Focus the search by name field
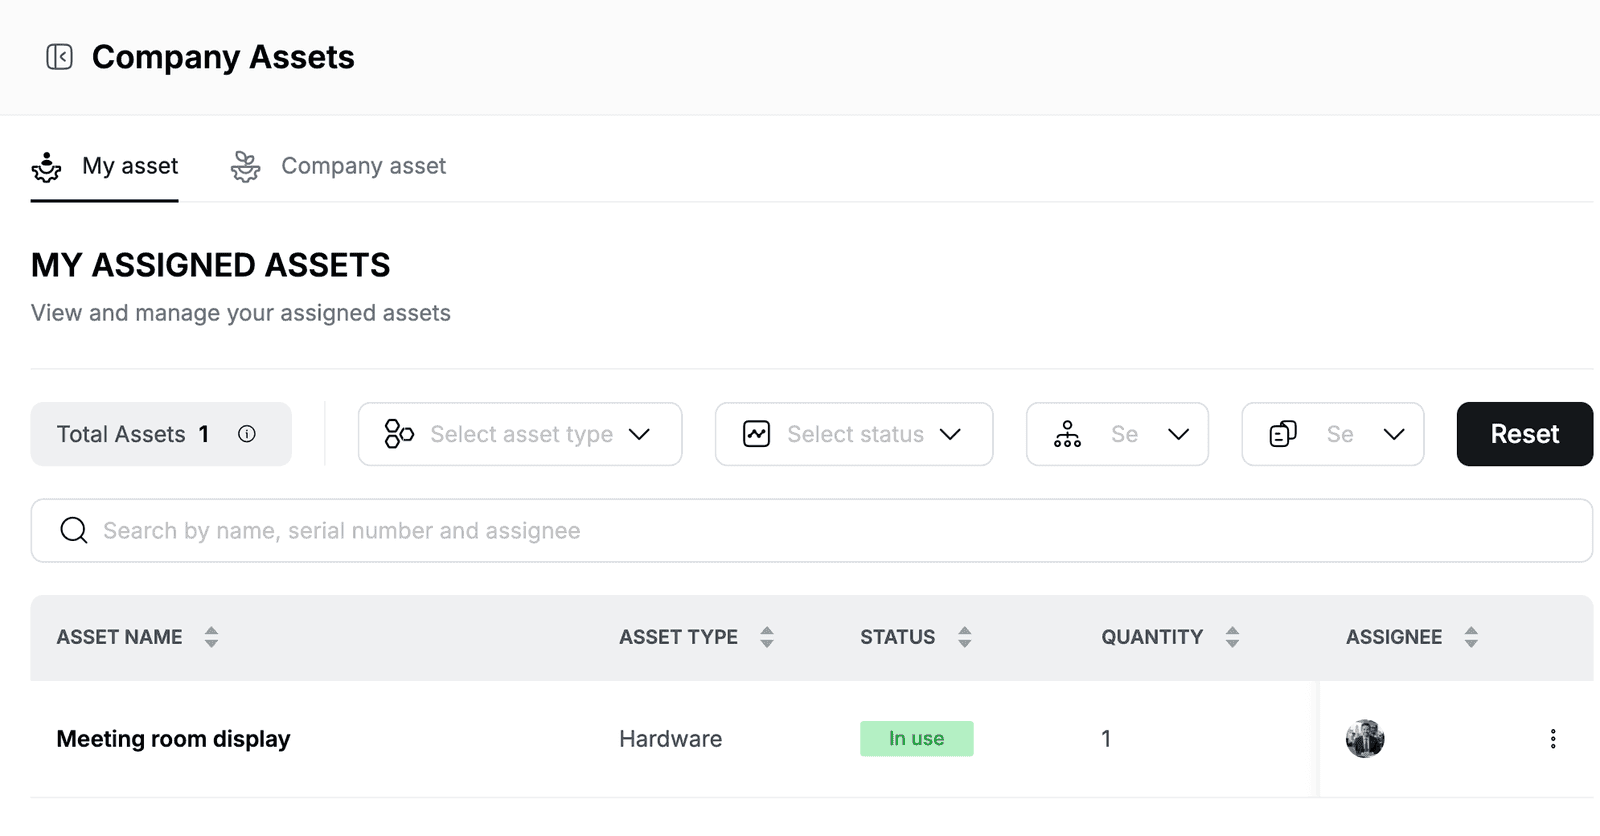The height and width of the screenshot is (836, 1600). click(812, 530)
